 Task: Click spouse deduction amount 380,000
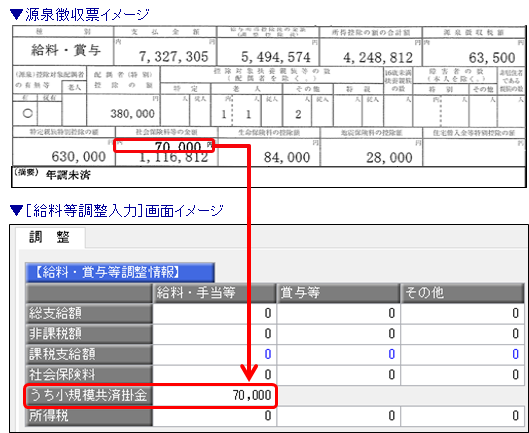coord(133,114)
